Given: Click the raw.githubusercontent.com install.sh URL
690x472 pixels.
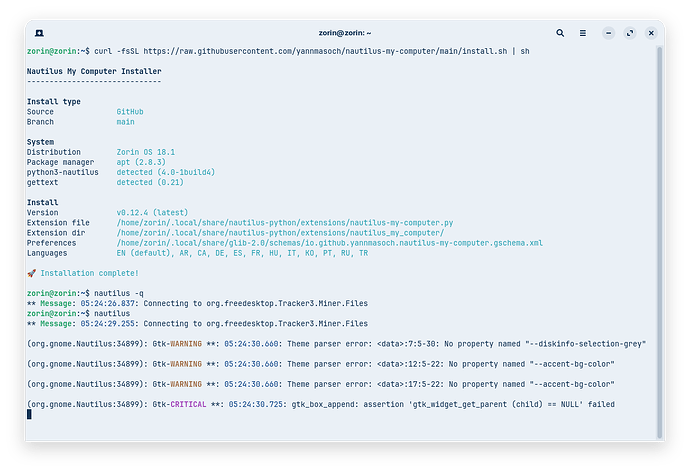Looking at the screenshot, I should click(x=325, y=51).
